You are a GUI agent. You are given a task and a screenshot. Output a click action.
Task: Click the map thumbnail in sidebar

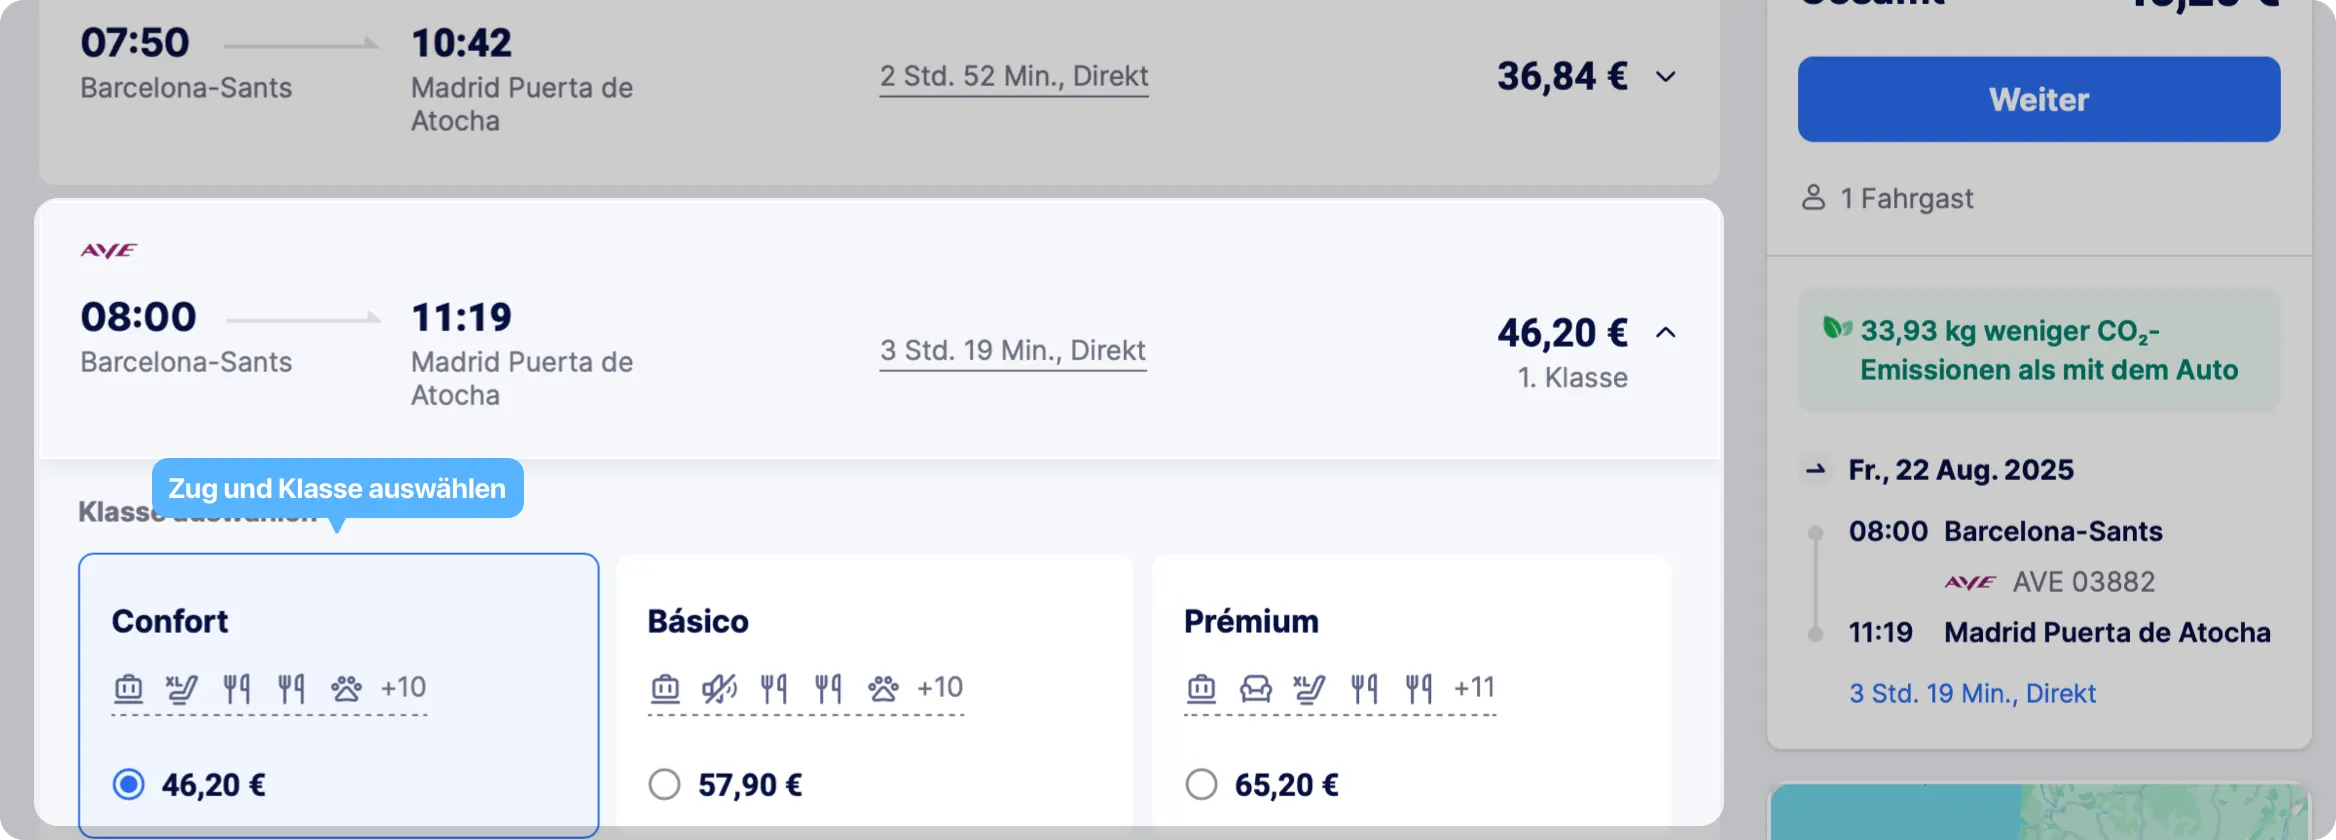click(2039, 811)
